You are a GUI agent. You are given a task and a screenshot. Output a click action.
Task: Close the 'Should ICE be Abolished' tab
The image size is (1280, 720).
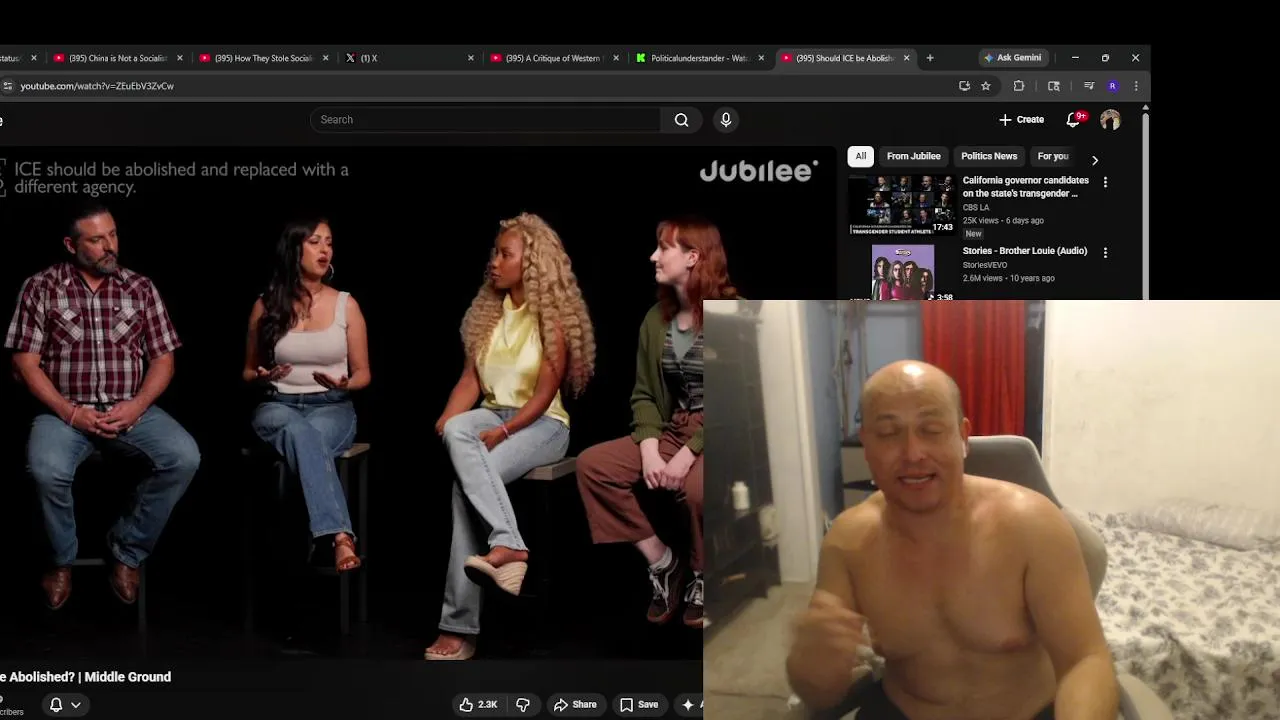tap(907, 58)
